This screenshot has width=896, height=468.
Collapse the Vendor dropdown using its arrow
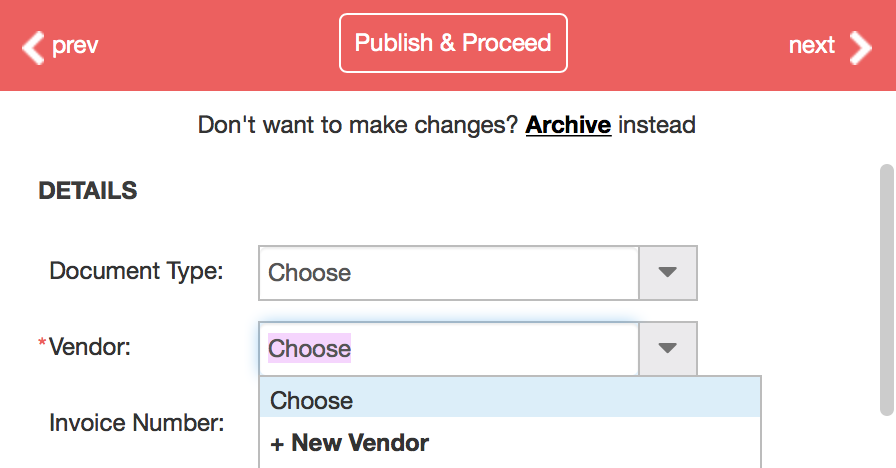667,348
